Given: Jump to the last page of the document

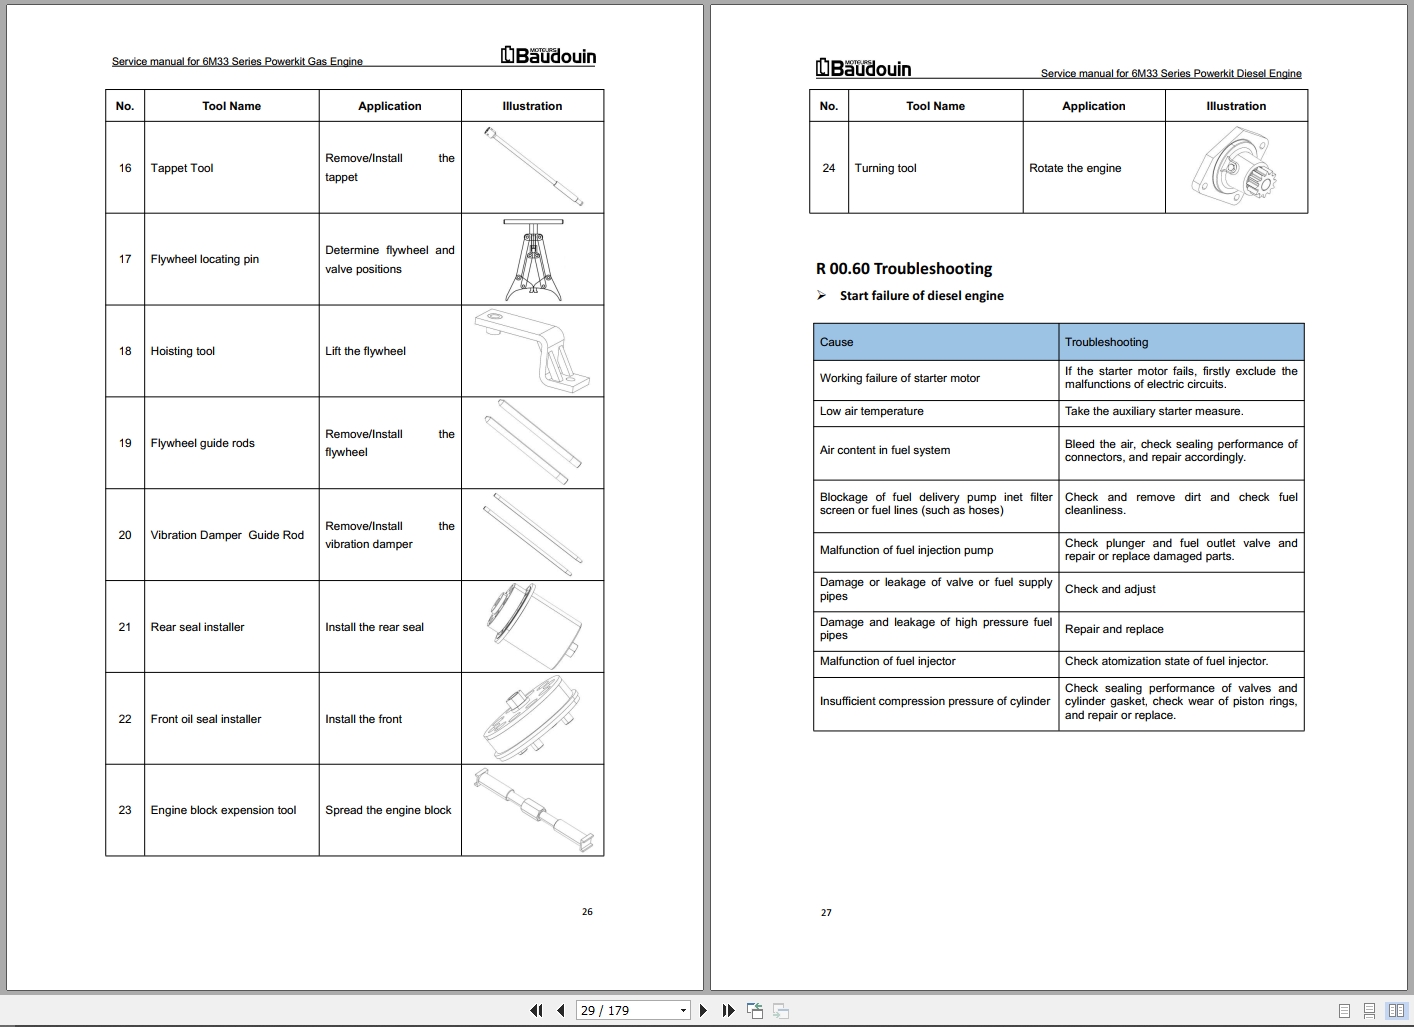Looking at the screenshot, I should tap(728, 1011).
